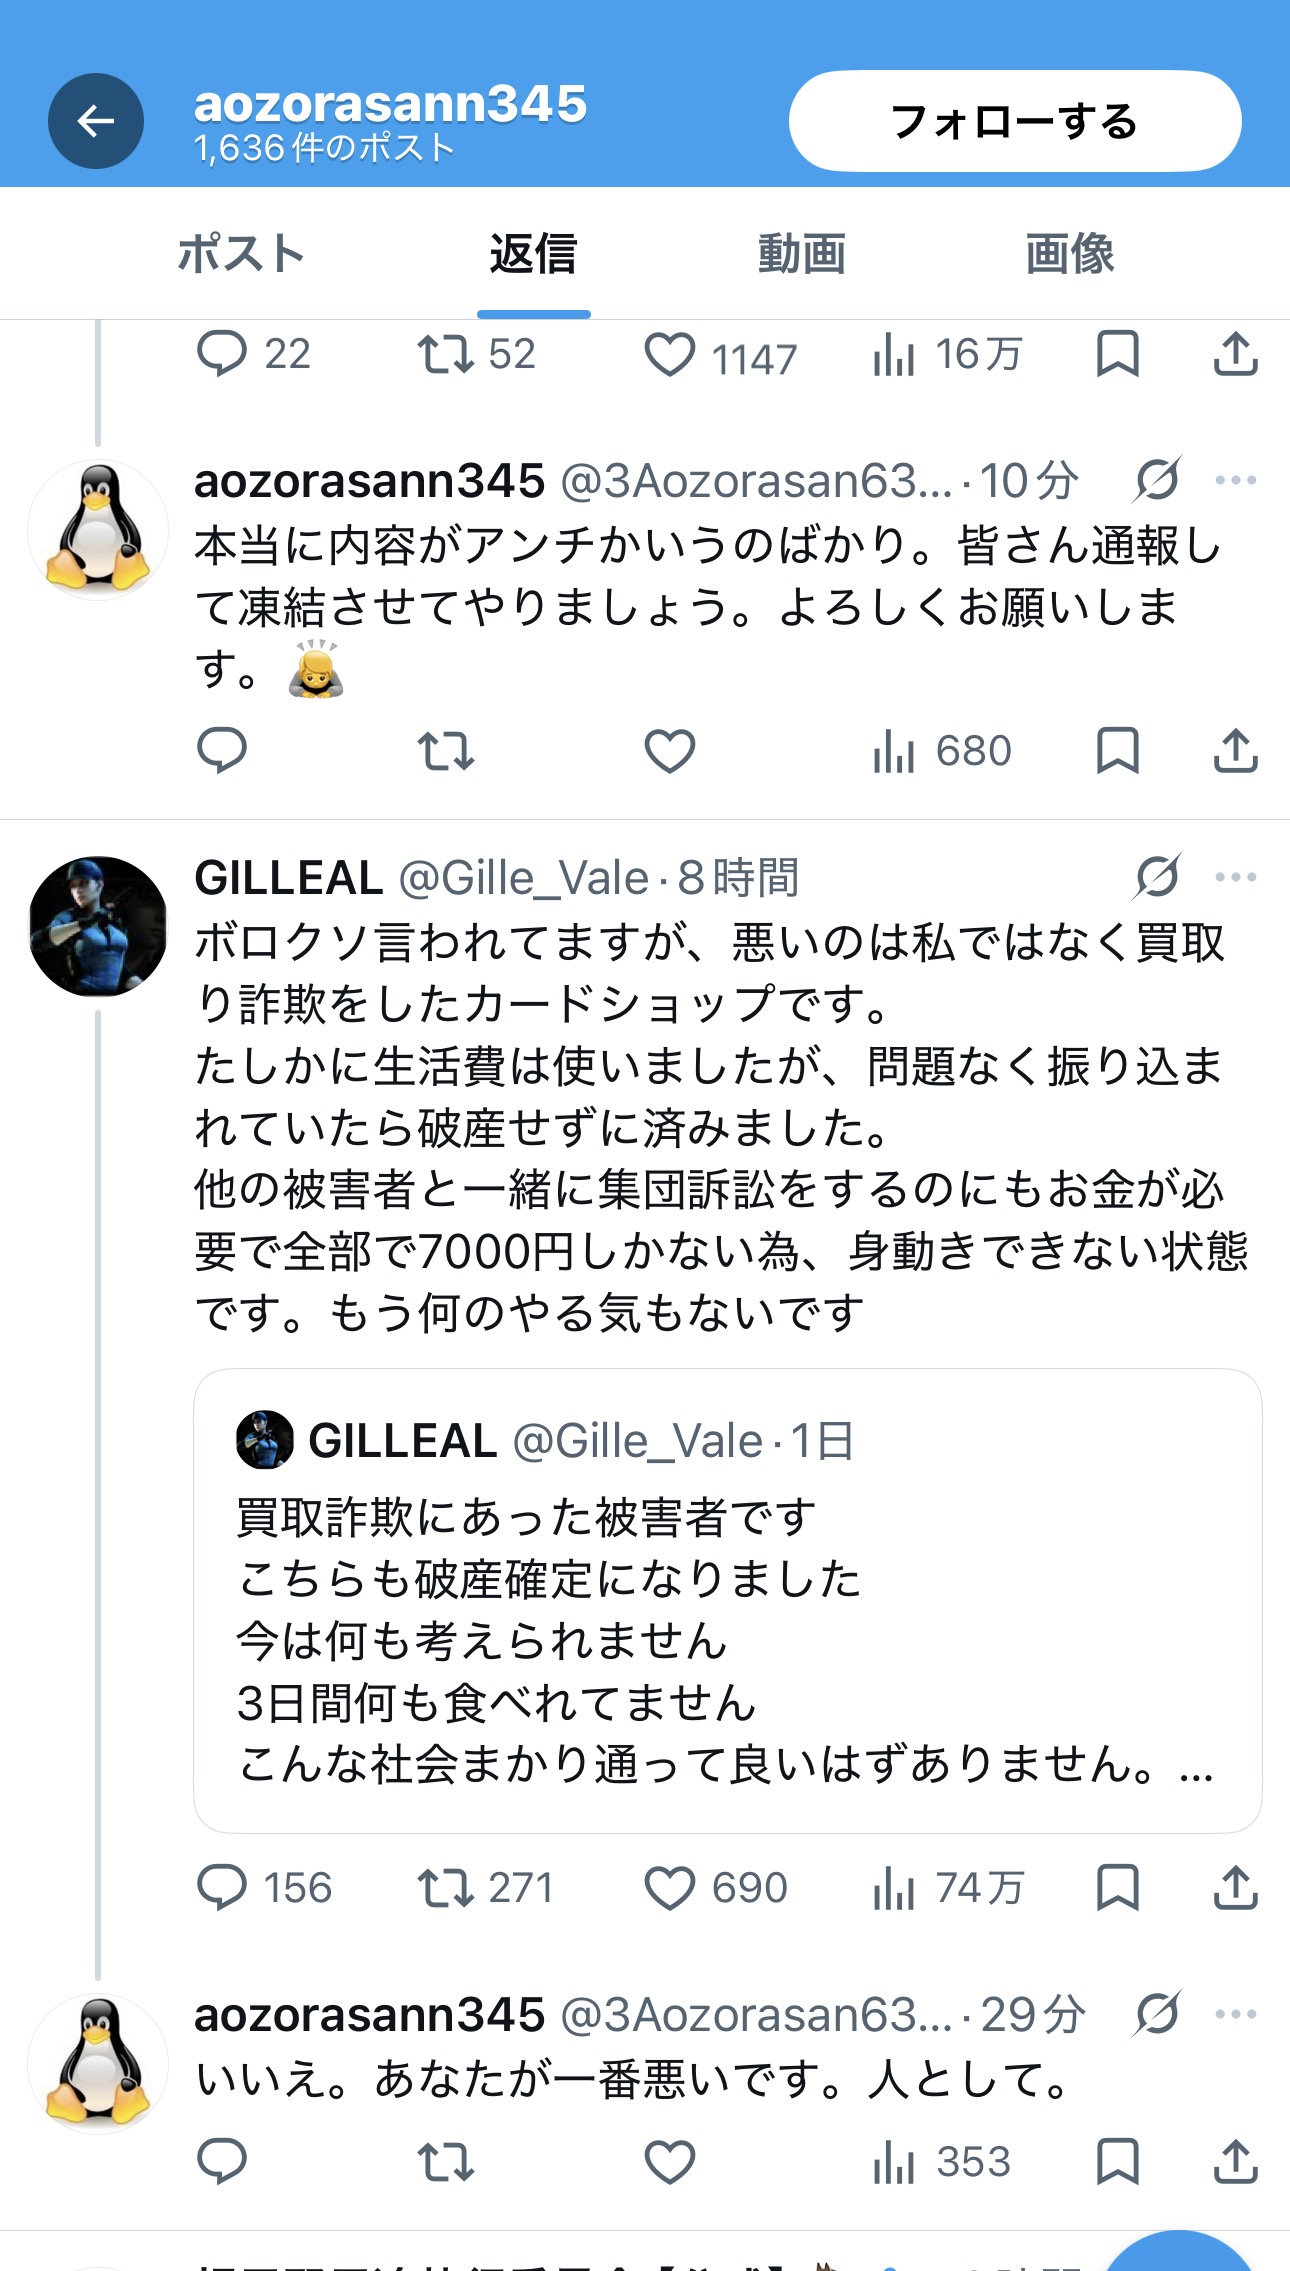This screenshot has height=2271, width=1290.
Task: Select the 画像 tab
Action: pos(1070,253)
